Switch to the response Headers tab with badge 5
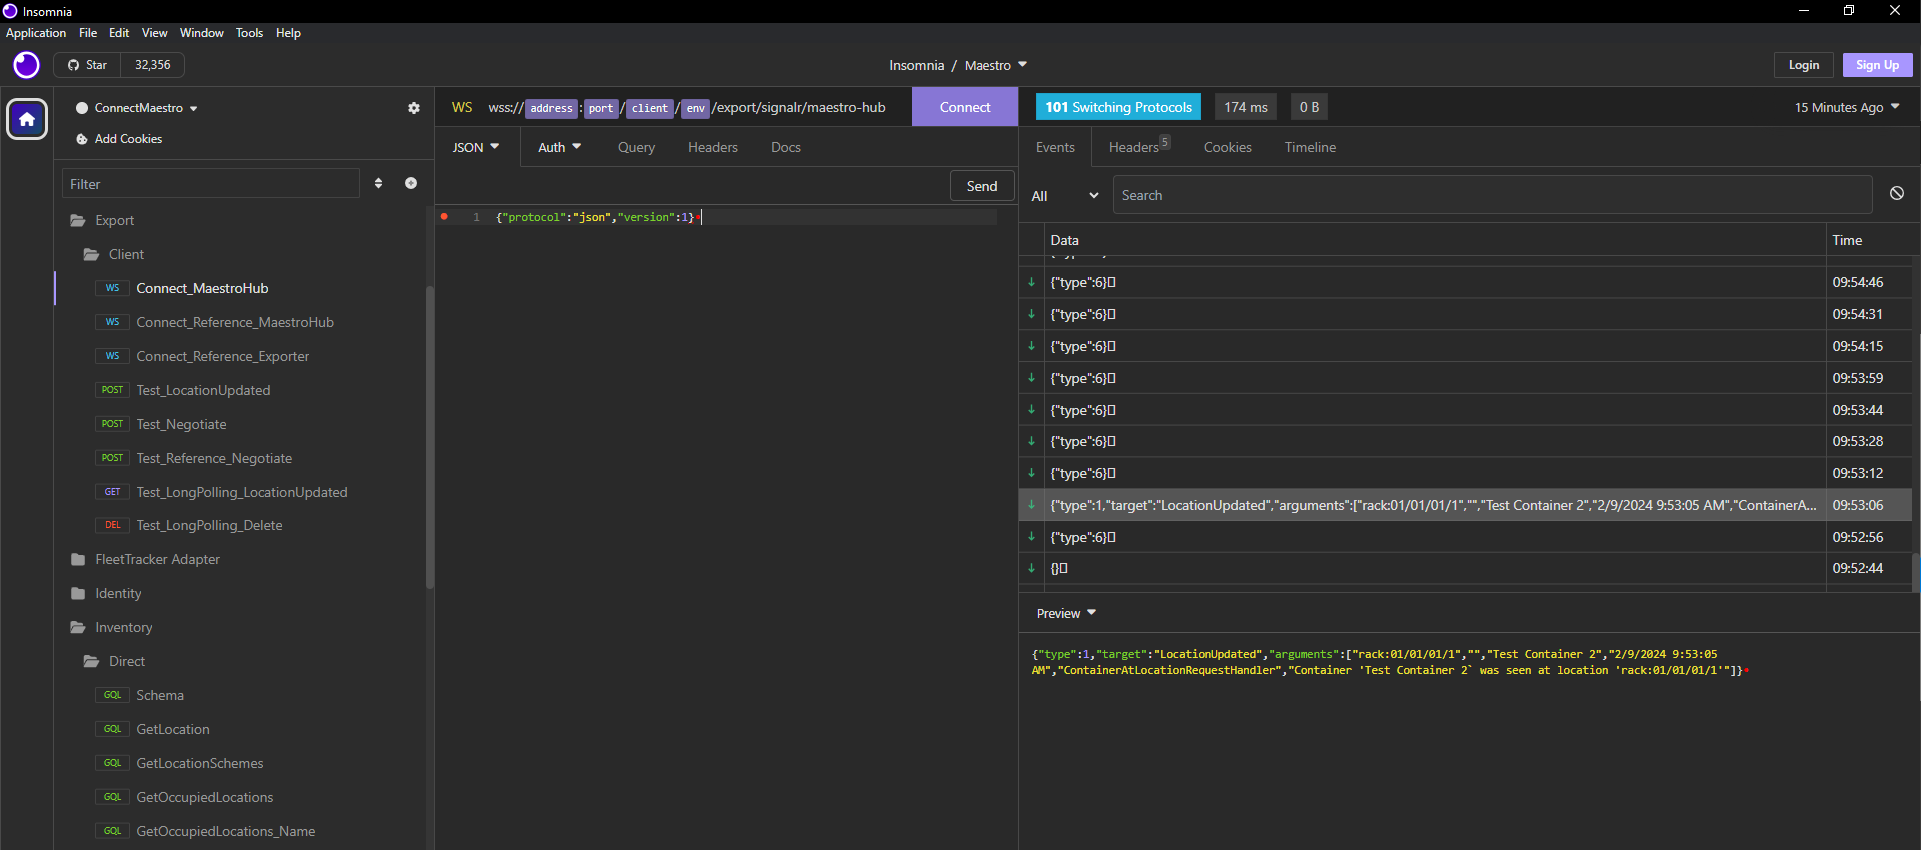 (x=1139, y=147)
